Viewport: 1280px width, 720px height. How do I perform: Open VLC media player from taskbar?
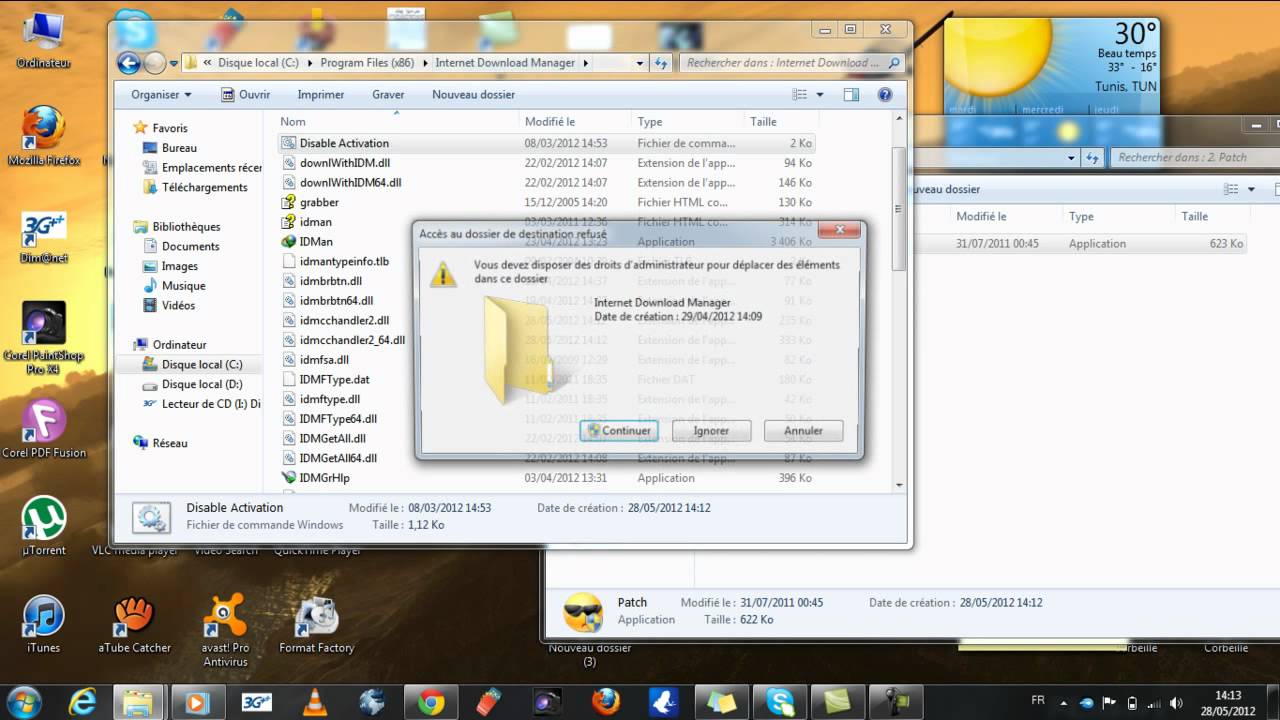point(315,702)
